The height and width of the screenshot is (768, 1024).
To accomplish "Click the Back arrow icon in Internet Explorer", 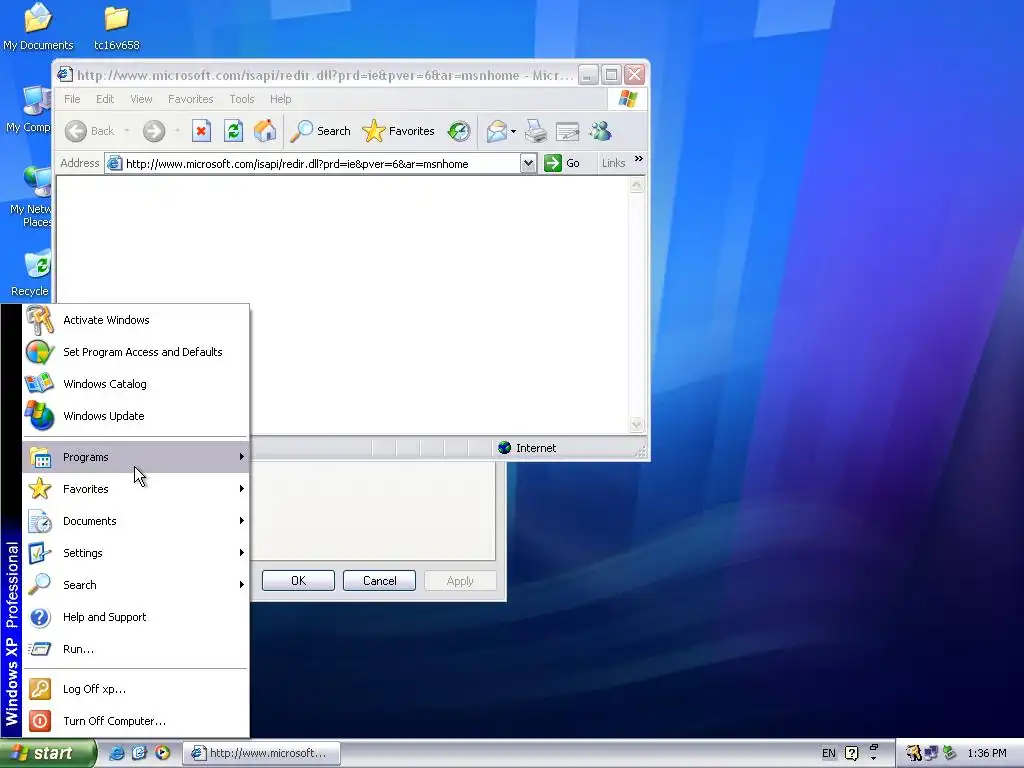I will pyautogui.click(x=76, y=131).
